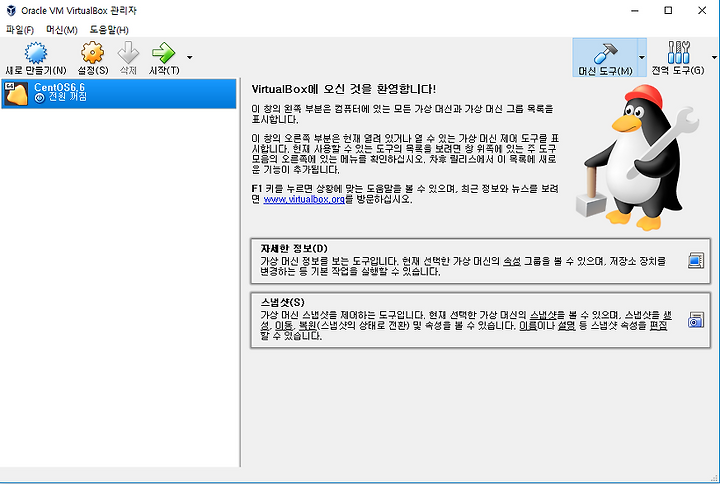Close the VirtualBox Manager window
Image resolution: width=720 pixels, height=484 pixels.
702,11
